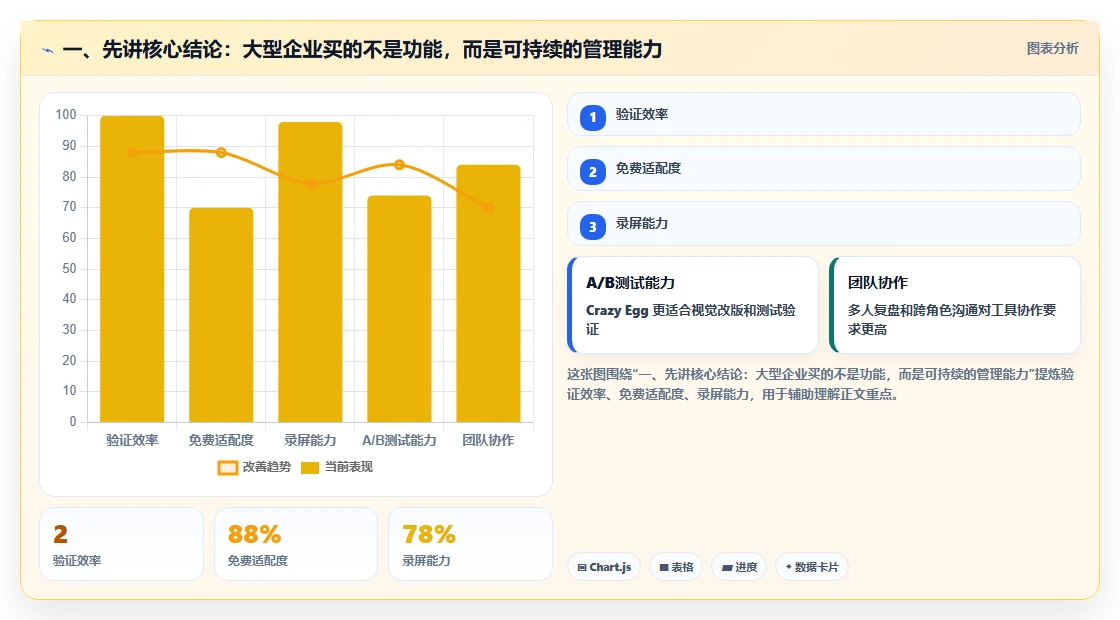This screenshot has width=1120, height=620.
Task: Select the number 3 badge for 录屏能力
Action: 592,227
